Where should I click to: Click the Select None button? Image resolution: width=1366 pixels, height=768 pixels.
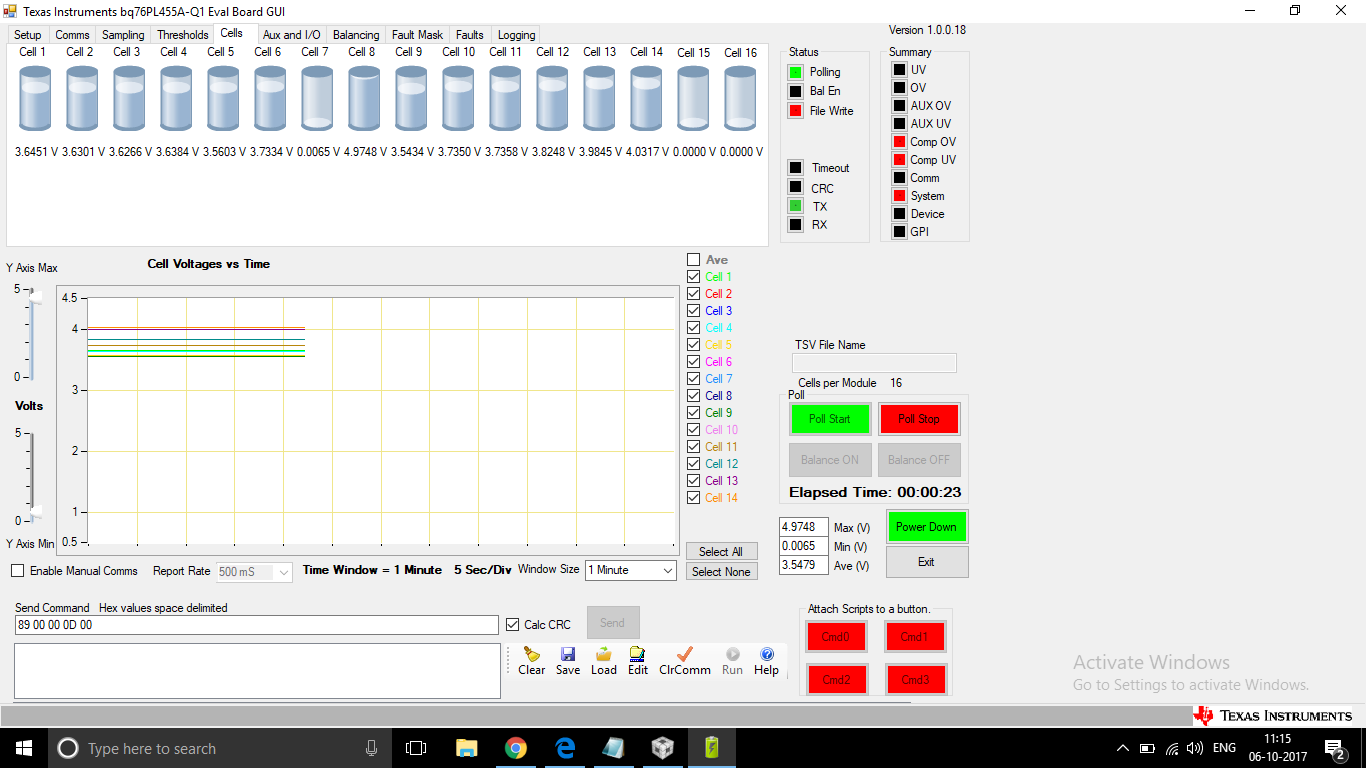721,572
